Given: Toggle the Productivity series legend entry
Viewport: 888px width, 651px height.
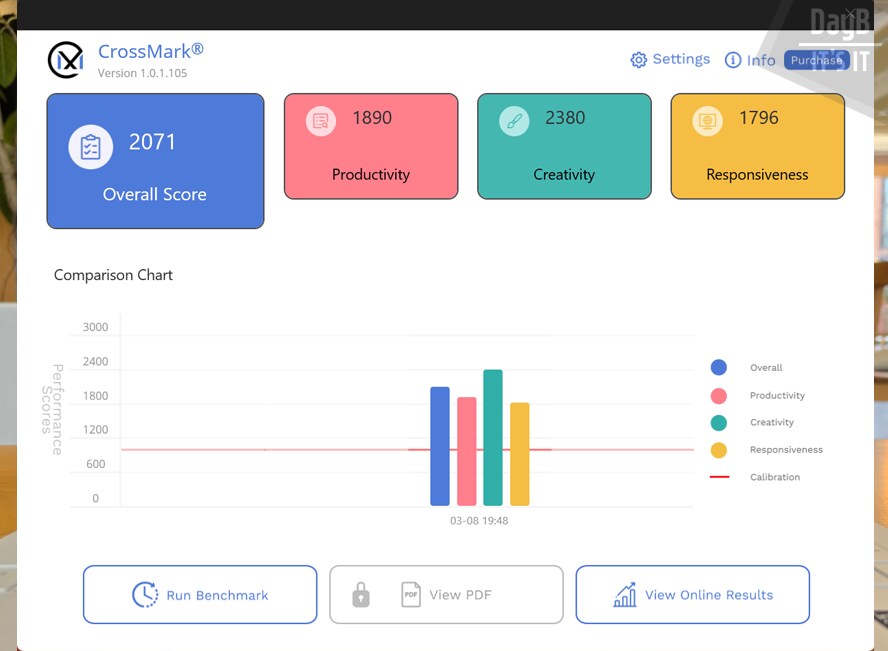Looking at the screenshot, I should click(777, 396).
